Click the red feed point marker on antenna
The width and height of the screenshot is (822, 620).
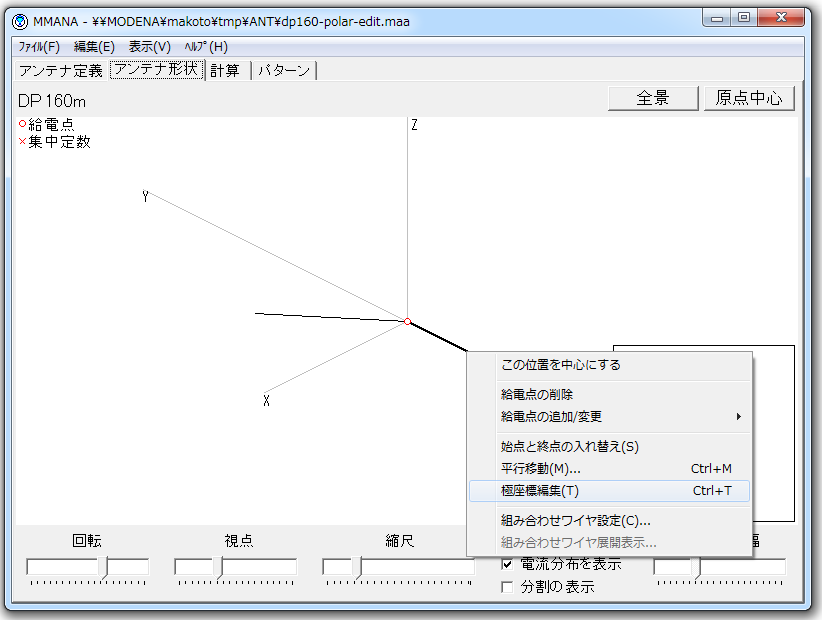[407, 321]
